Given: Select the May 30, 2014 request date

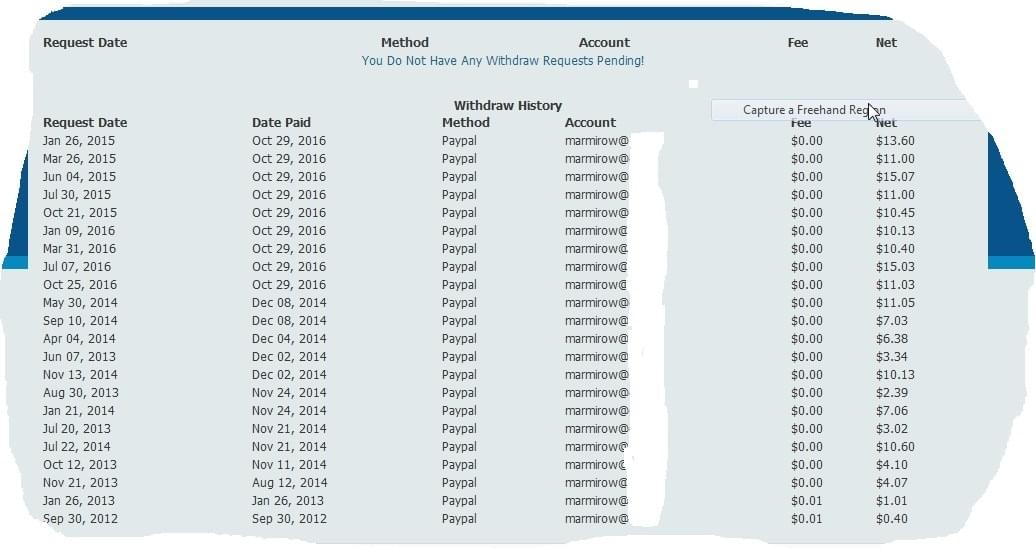Looking at the screenshot, I should coord(80,303).
